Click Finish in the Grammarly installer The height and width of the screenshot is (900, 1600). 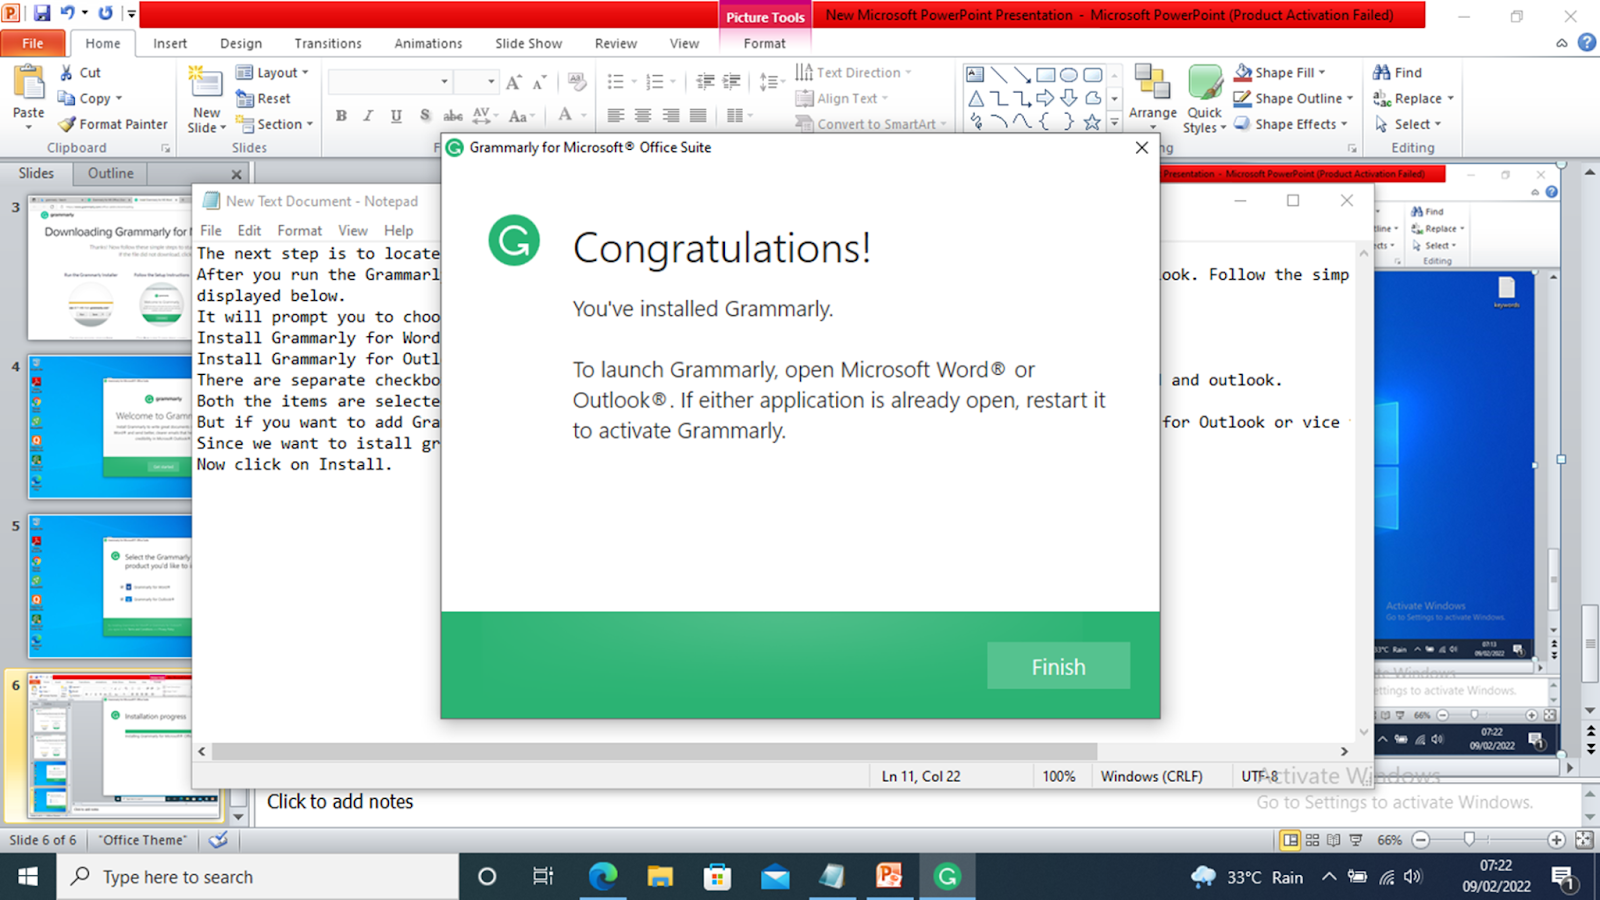(x=1058, y=666)
